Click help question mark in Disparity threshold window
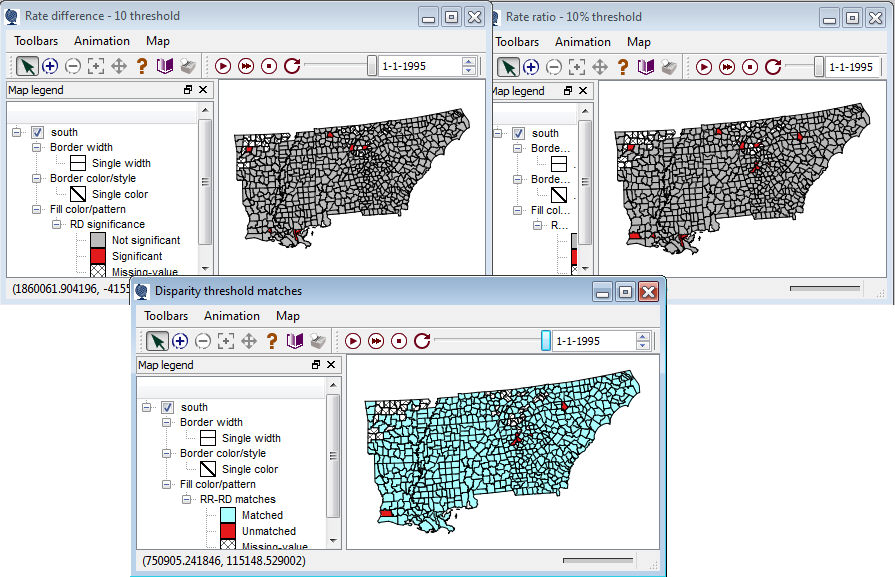The height and width of the screenshot is (577, 895). (x=272, y=341)
